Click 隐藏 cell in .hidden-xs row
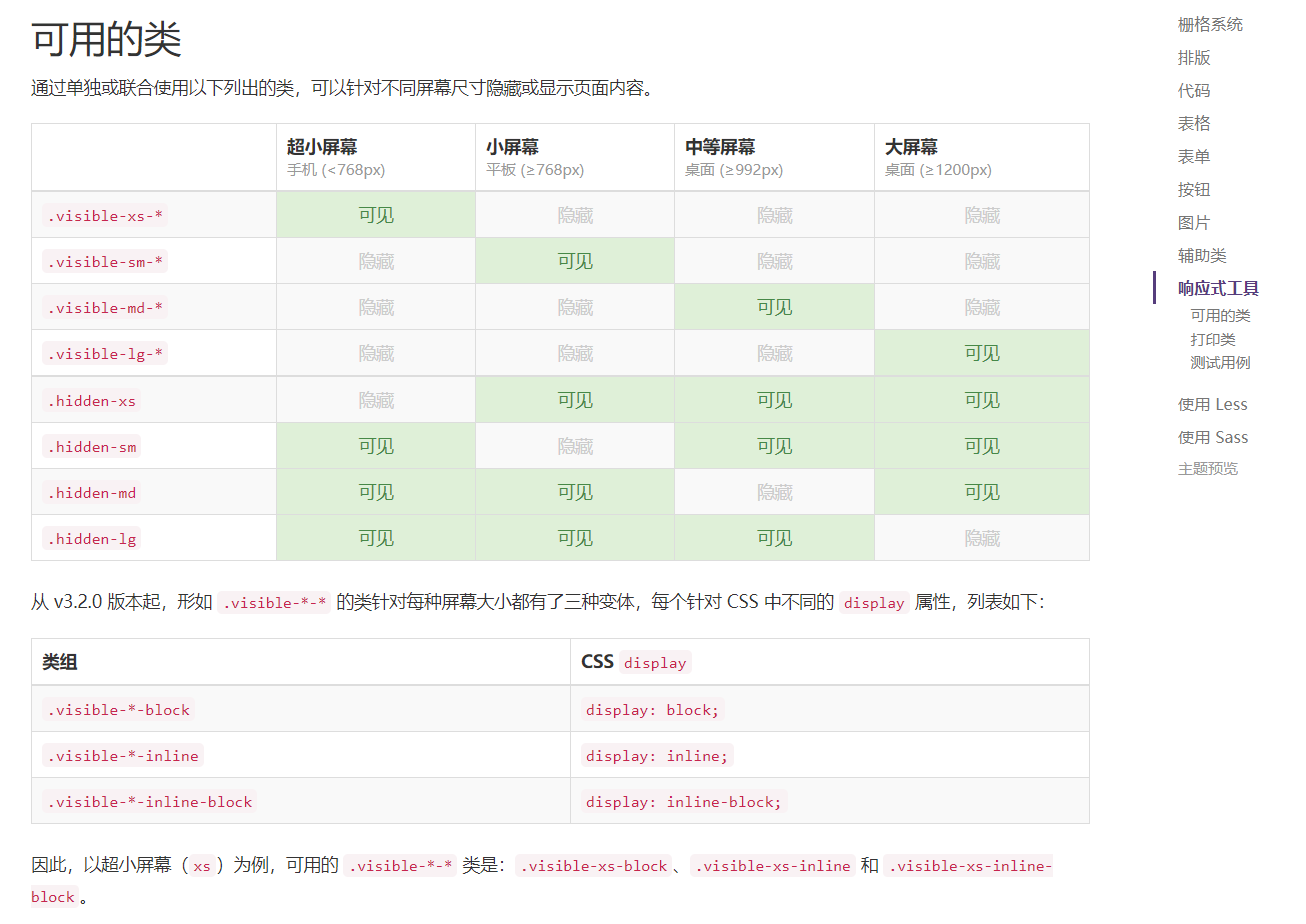This screenshot has height=924, width=1306. [376, 400]
